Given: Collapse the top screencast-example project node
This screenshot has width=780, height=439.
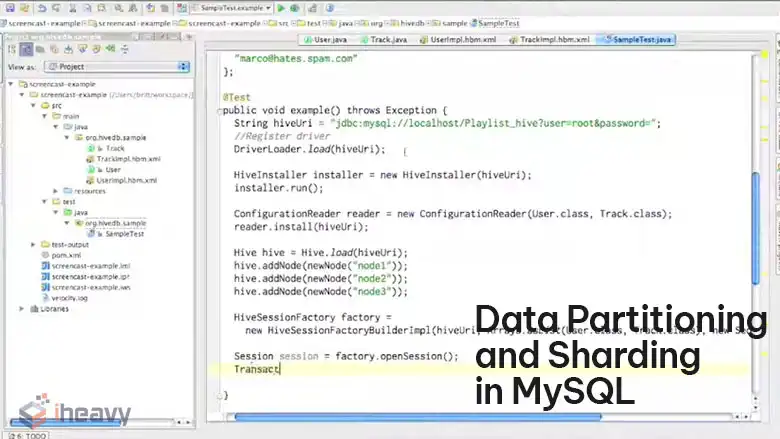Looking at the screenshot, I should 10,84.
